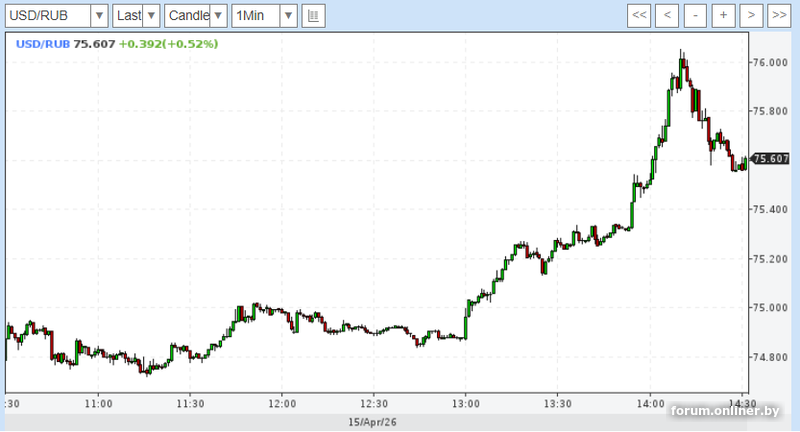This screenshot has height=432, width=800.
Task: Click the 76.000 price axis label
Action: pos(770,62)
